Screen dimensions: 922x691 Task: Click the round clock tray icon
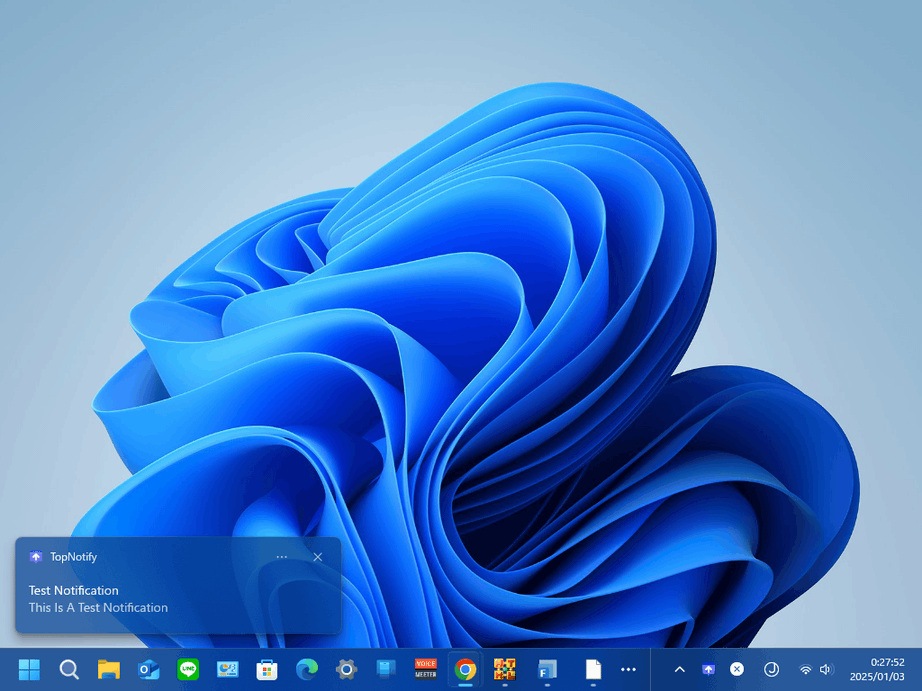[x=771, y=669]
